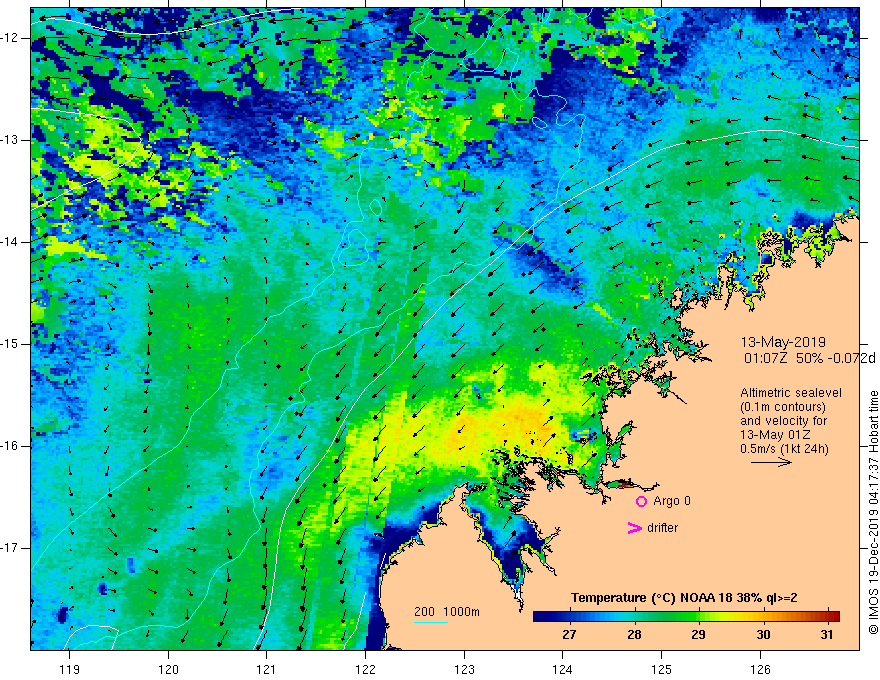Click the latitude axis label '-12'
The width and height of the screenshot is (880, 680).
(x=10, y=38)
